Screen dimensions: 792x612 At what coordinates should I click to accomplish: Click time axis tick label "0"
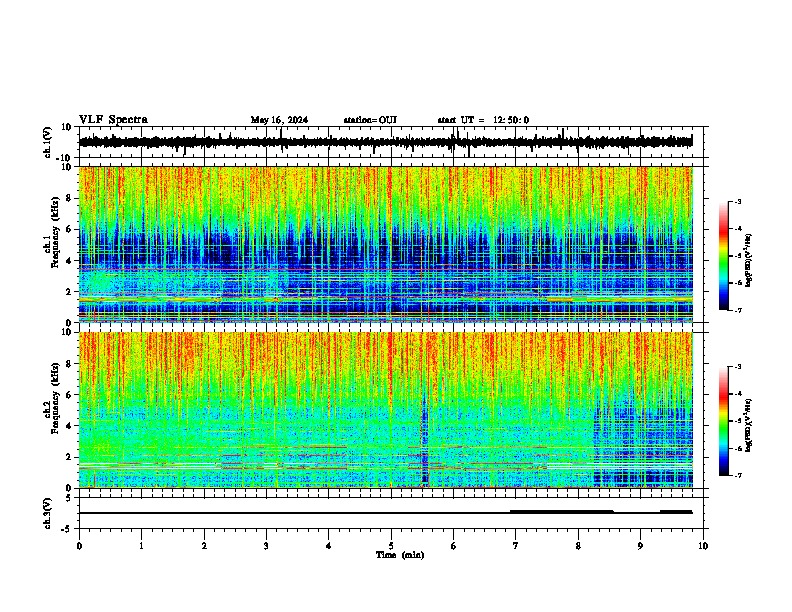click(x=79, y=546)
